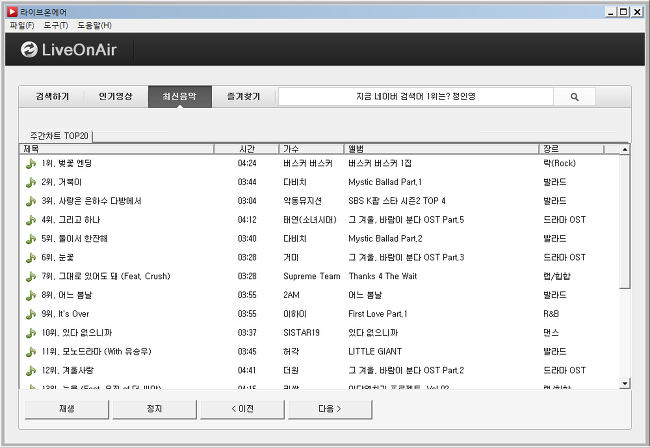Select artist 버스커 버스커 in row 1
The width and height of the screenshot is (650, 448).
point(308,163)
